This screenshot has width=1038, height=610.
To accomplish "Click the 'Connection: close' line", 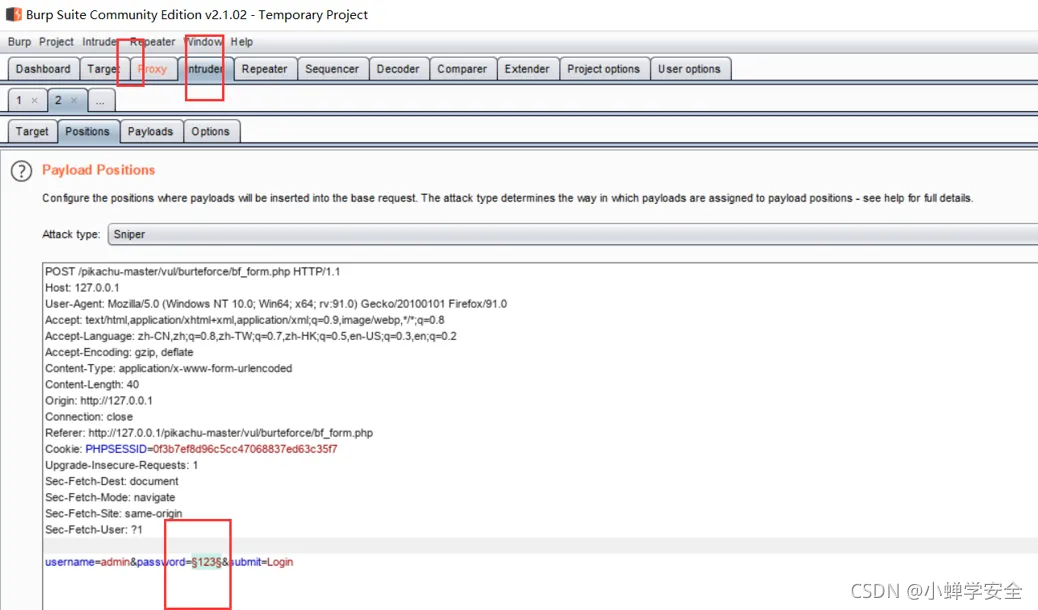I will point(89,417).
